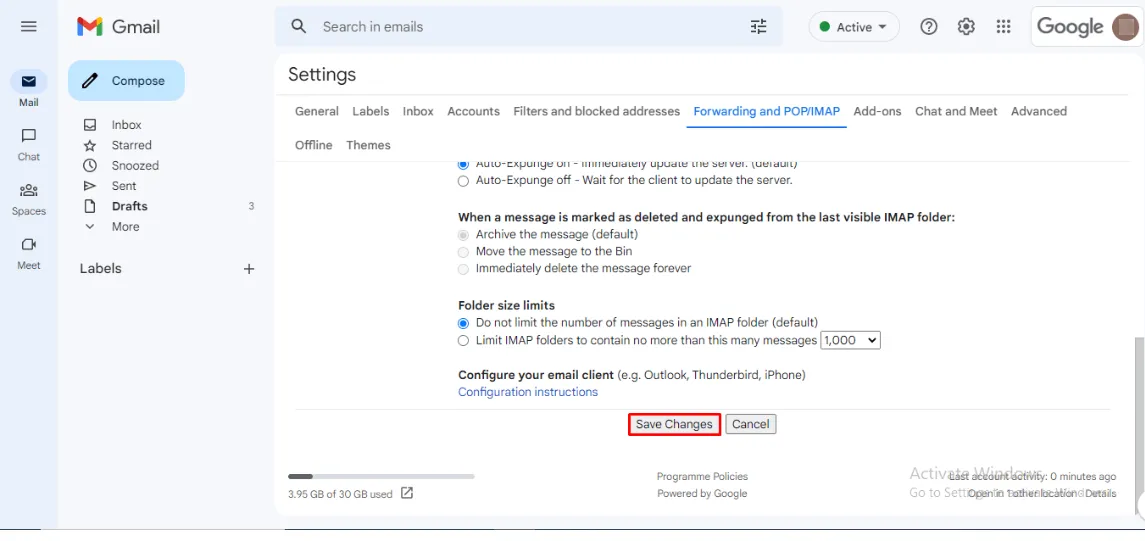Open Spaces from the left sidebar
1145x541 pixels.
pyautogui.click(x=29, y=197)
